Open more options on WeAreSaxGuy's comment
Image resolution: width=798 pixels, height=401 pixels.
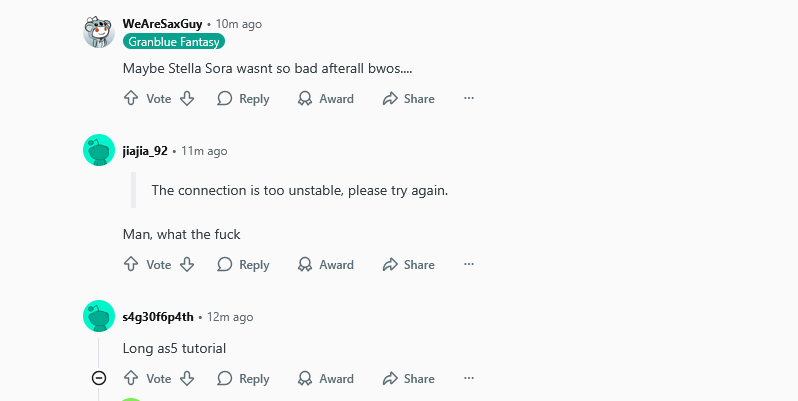pyautogui.click(x=469, y=98)
